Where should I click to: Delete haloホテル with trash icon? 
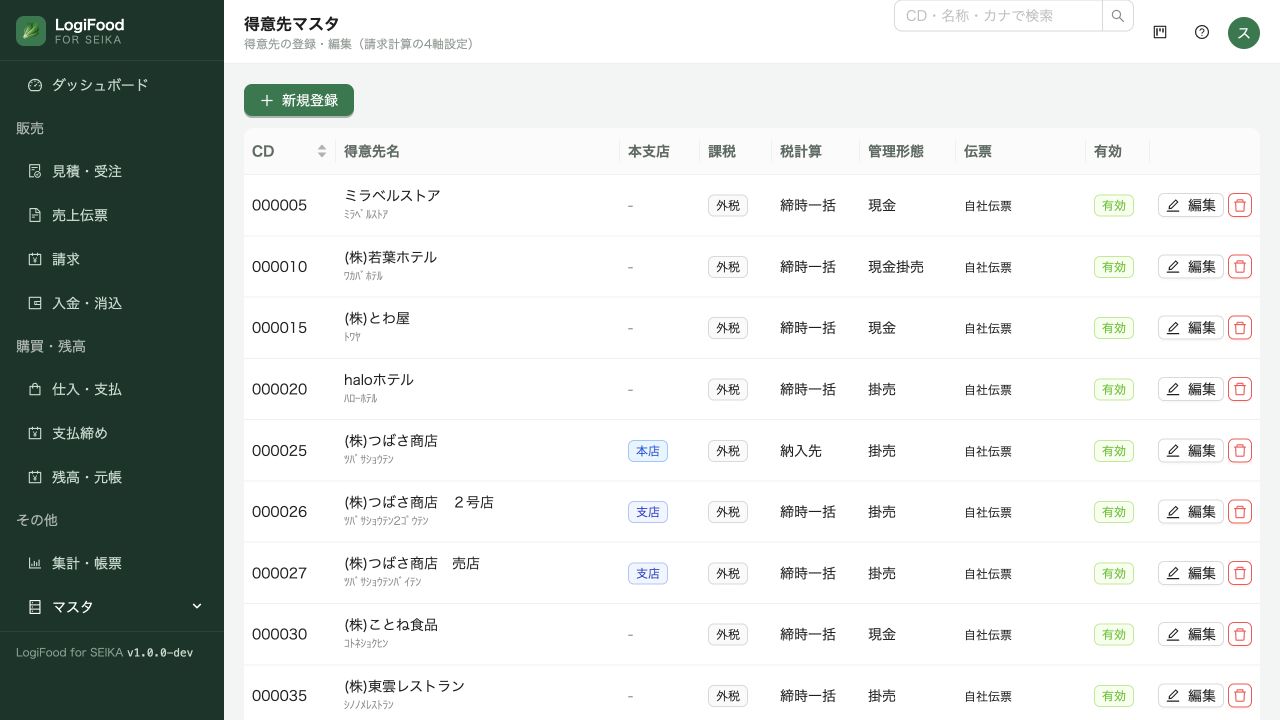tap(1240, 389)
